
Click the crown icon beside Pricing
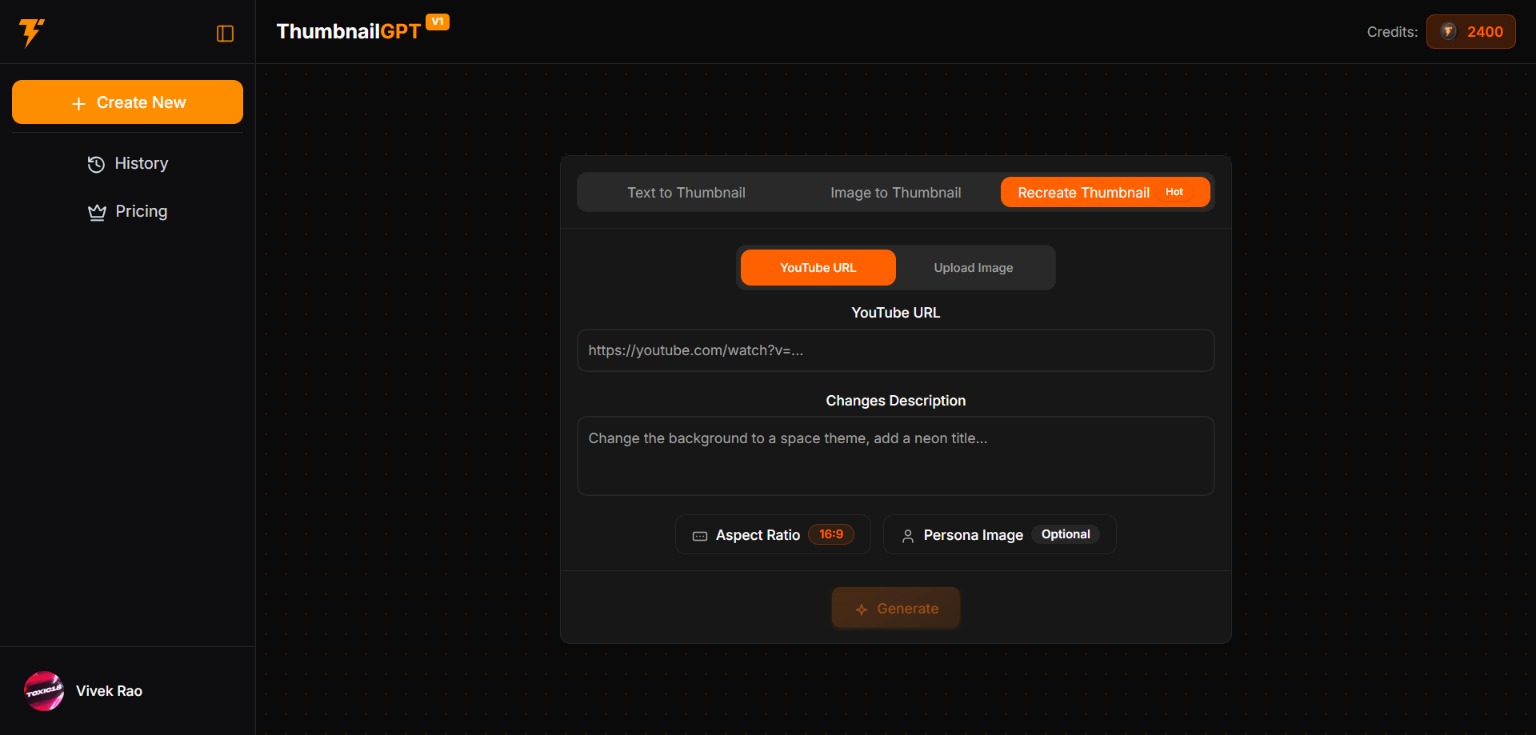[x=96, y=211]
